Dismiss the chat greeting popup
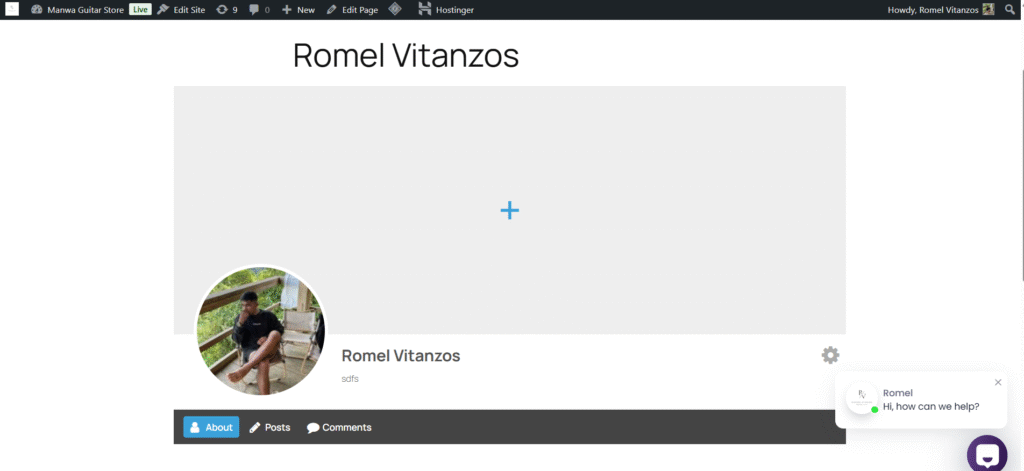The width and height of the screenshot is (1024, 471). coord(997,382)
